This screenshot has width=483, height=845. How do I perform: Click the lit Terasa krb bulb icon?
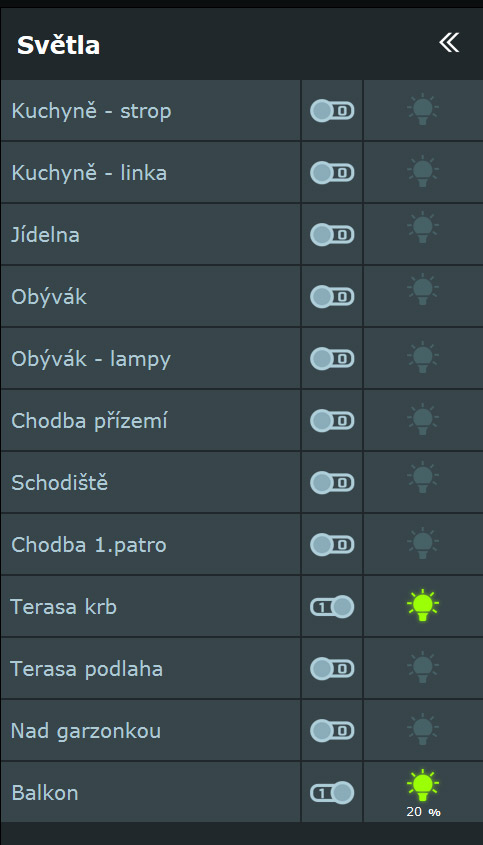(423, 606)
